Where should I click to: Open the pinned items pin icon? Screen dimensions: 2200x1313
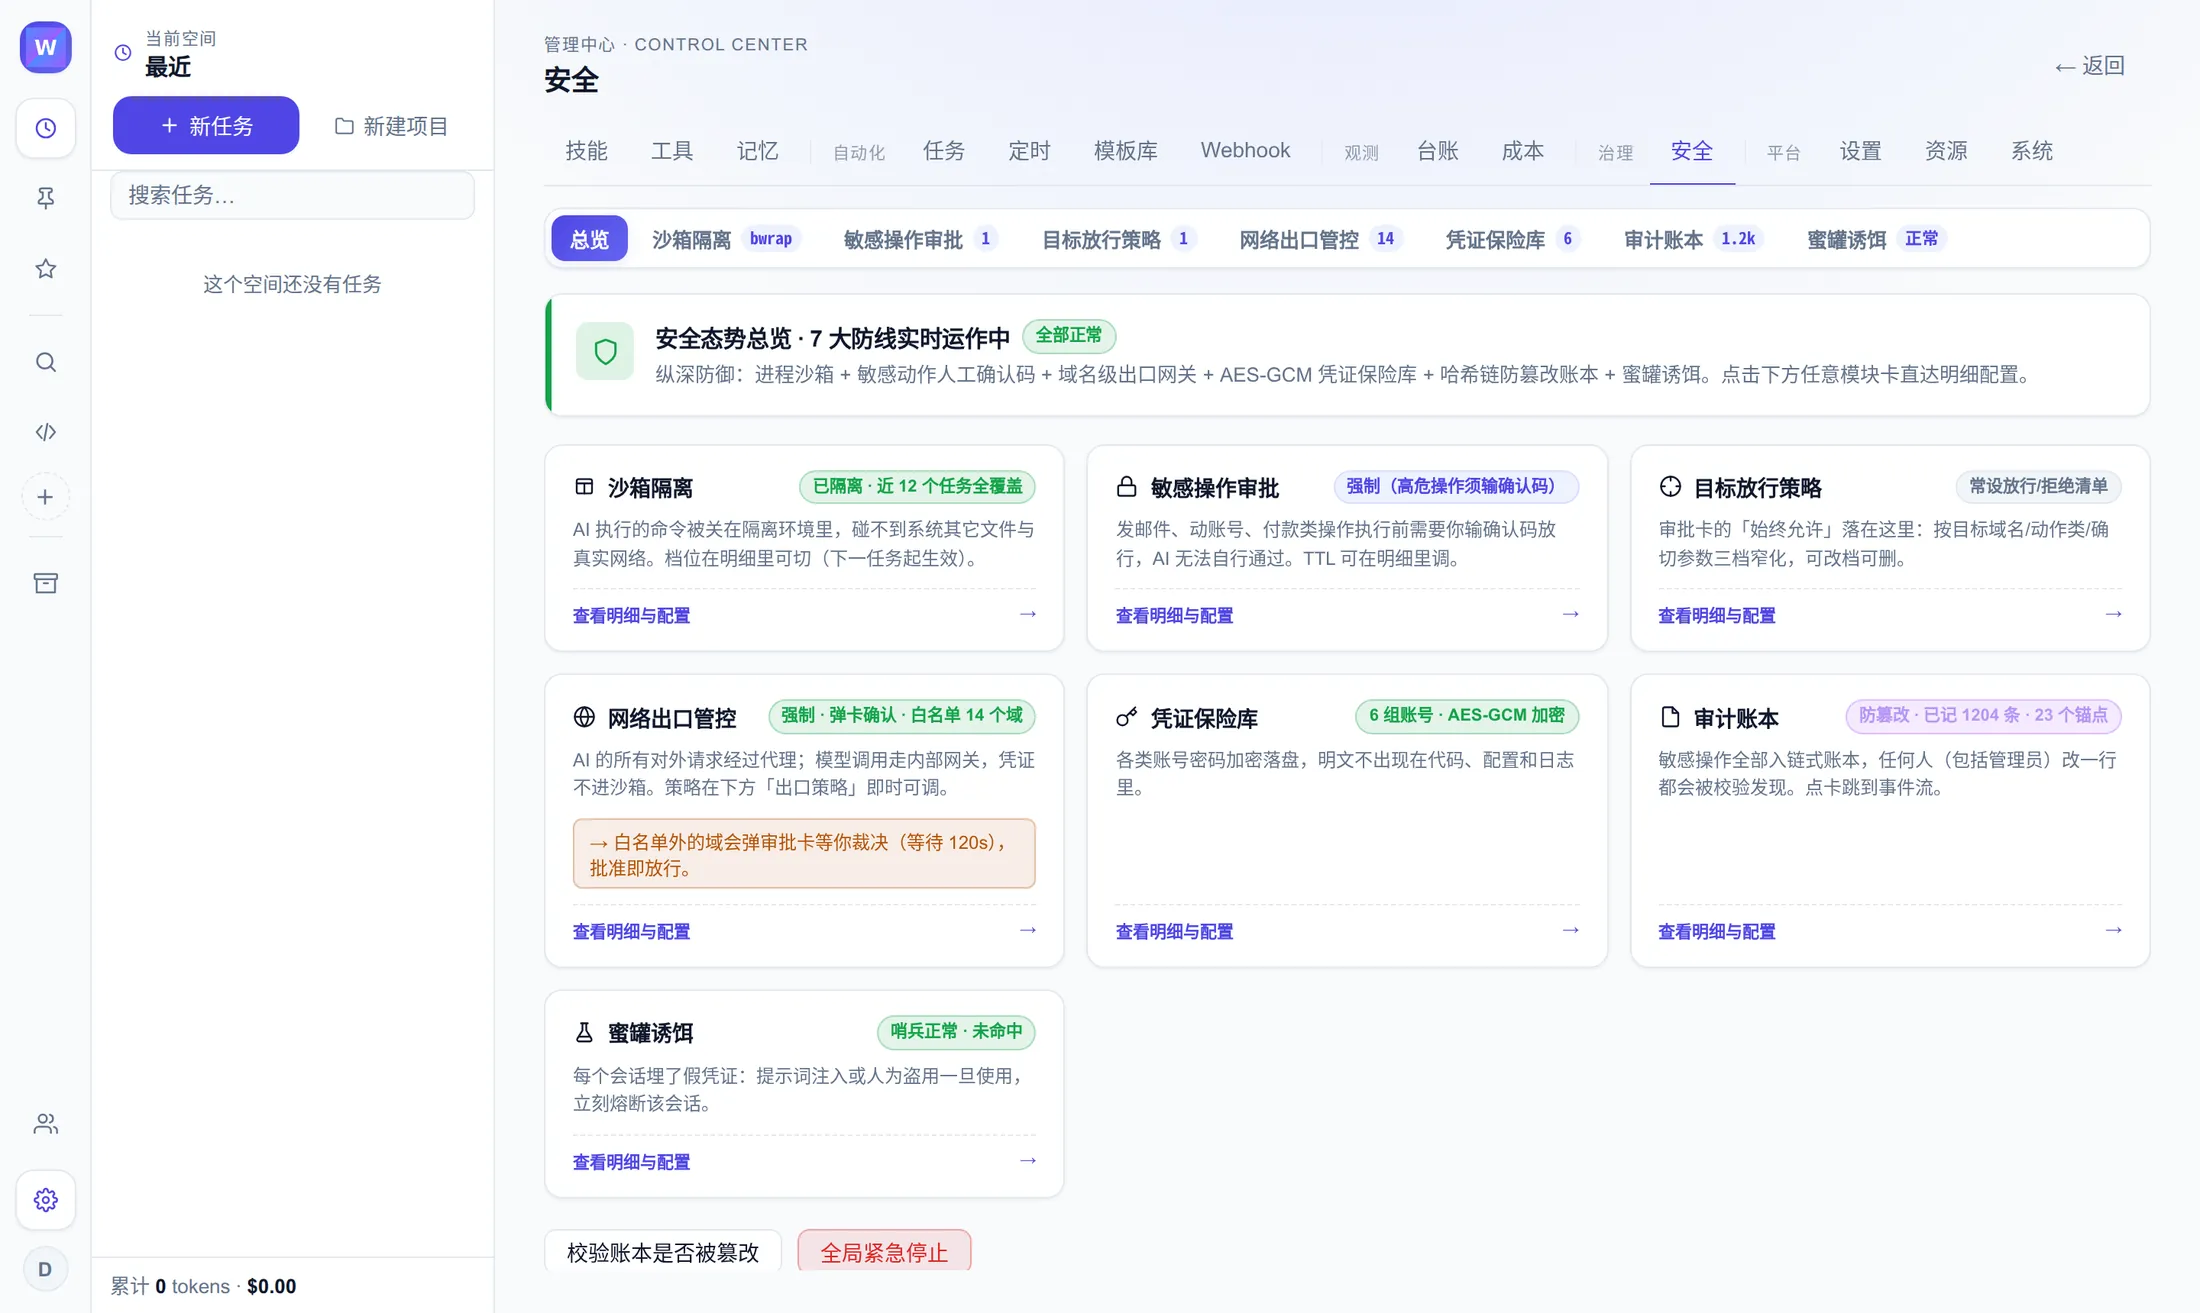click(x=46, y=198)
